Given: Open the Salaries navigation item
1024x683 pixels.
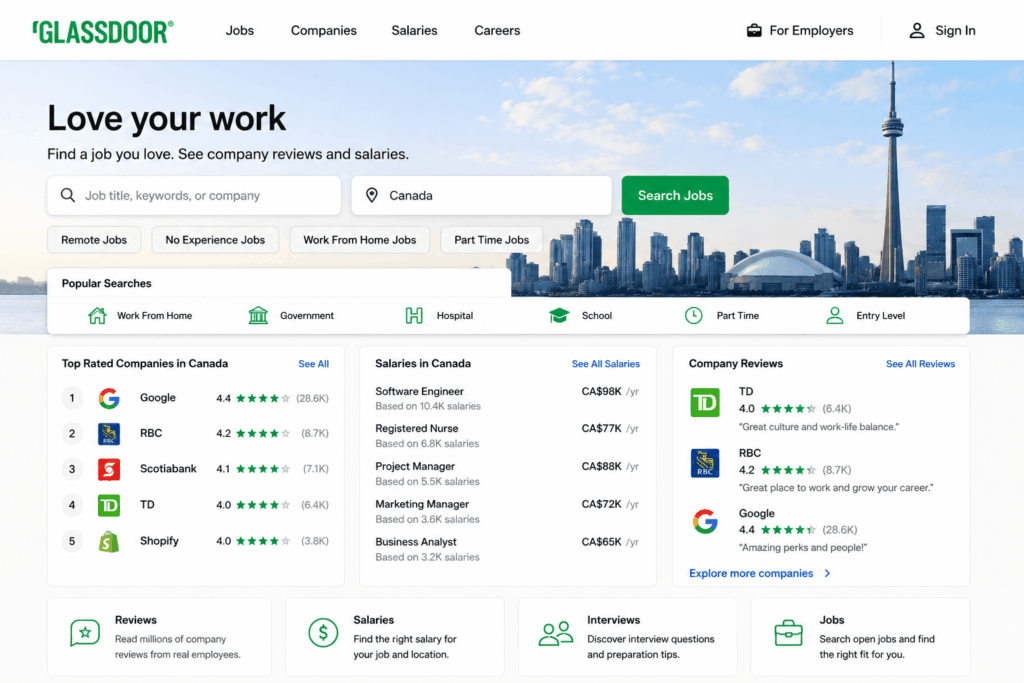Looking at the screenshot, I should click(414, 31).
